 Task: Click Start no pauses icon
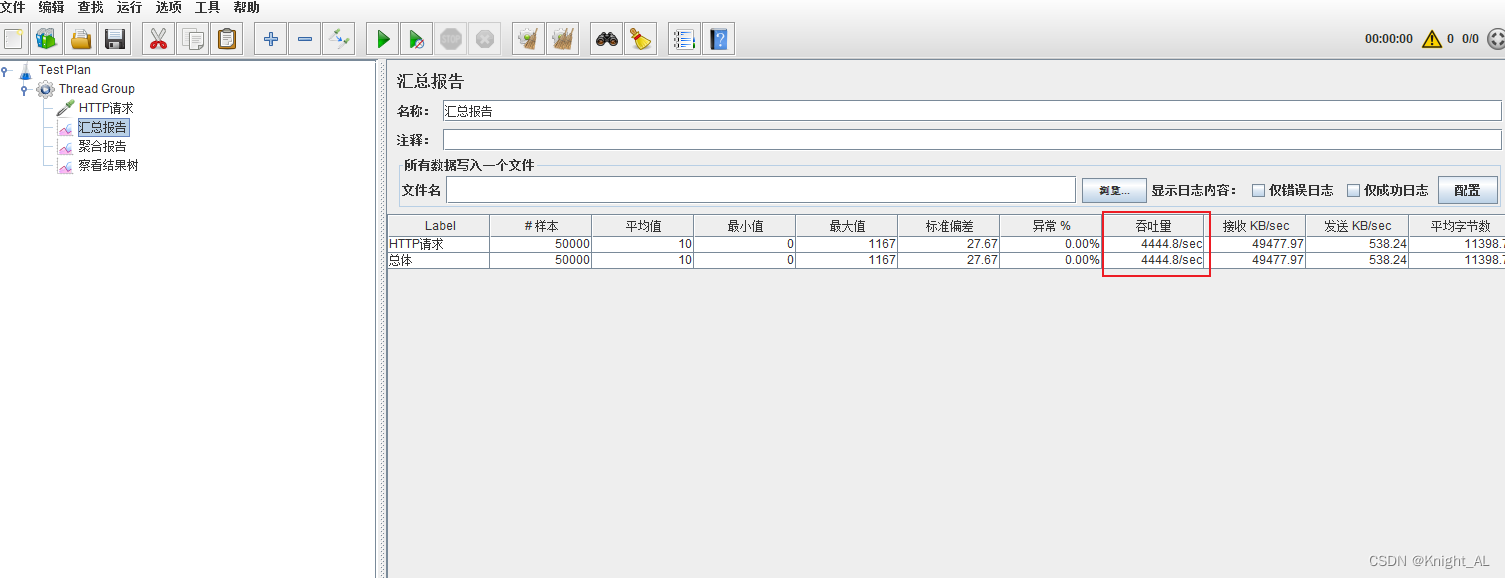416,39
